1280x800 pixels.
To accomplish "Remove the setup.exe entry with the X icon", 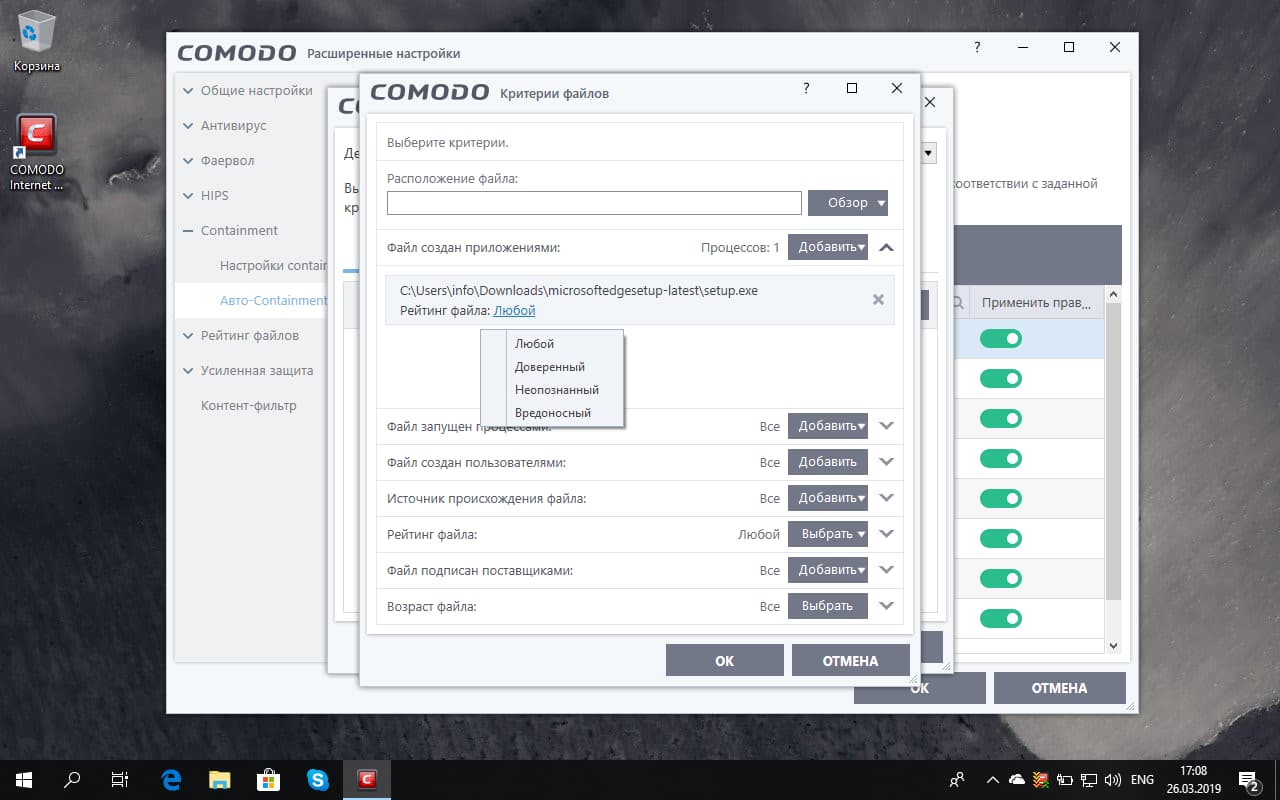I will 878,299.
